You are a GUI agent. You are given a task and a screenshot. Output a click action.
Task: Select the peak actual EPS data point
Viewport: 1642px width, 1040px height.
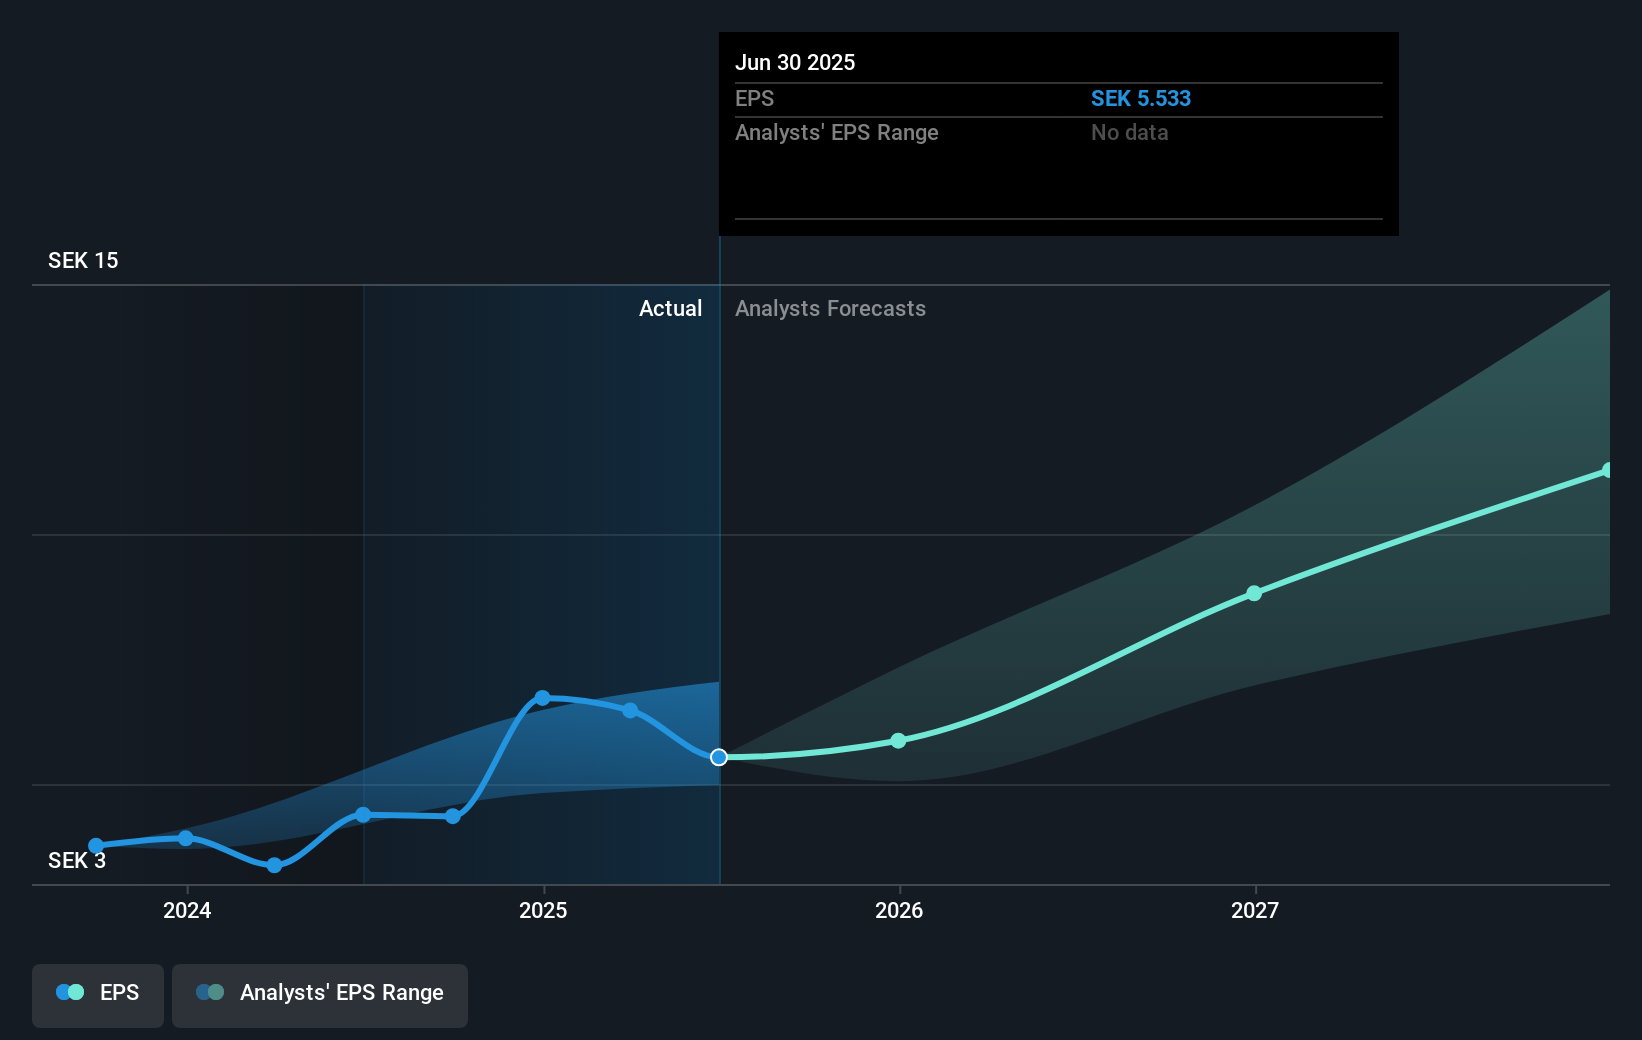coord(542,697)
